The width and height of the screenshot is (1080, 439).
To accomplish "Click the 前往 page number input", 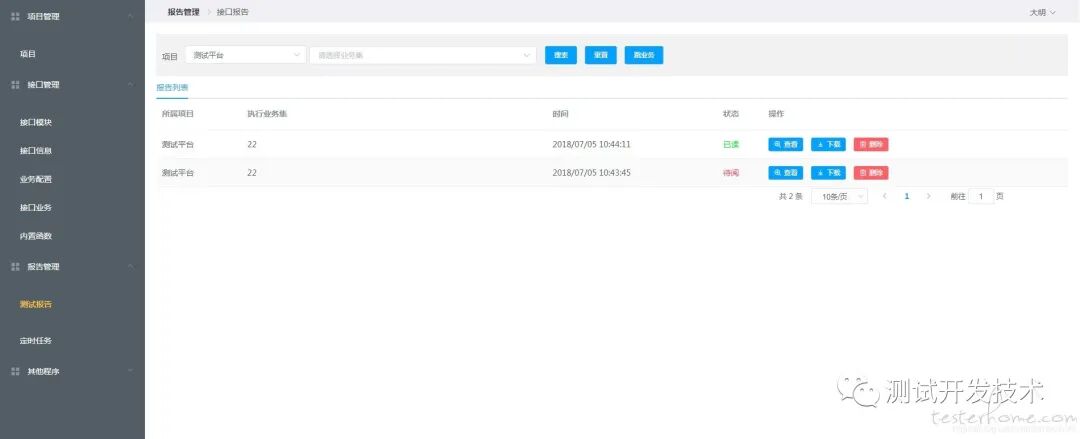I will click(x=982, y=196).
